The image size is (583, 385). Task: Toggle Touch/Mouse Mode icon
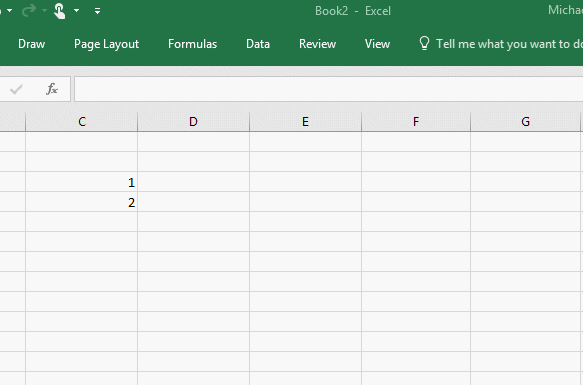(59, 11)
